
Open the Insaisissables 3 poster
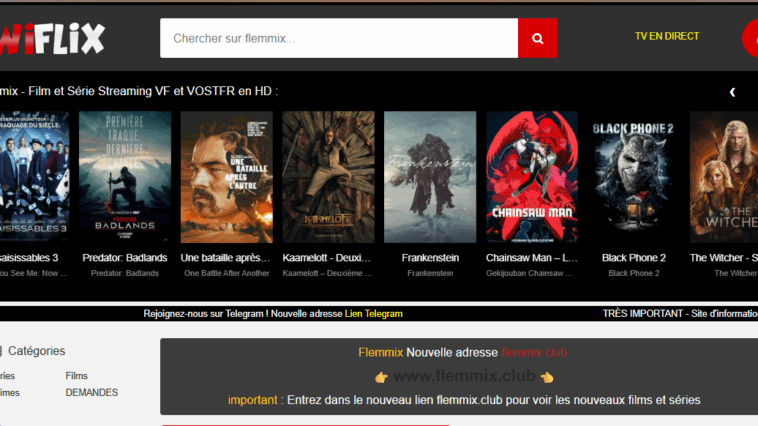click(34, 177)
